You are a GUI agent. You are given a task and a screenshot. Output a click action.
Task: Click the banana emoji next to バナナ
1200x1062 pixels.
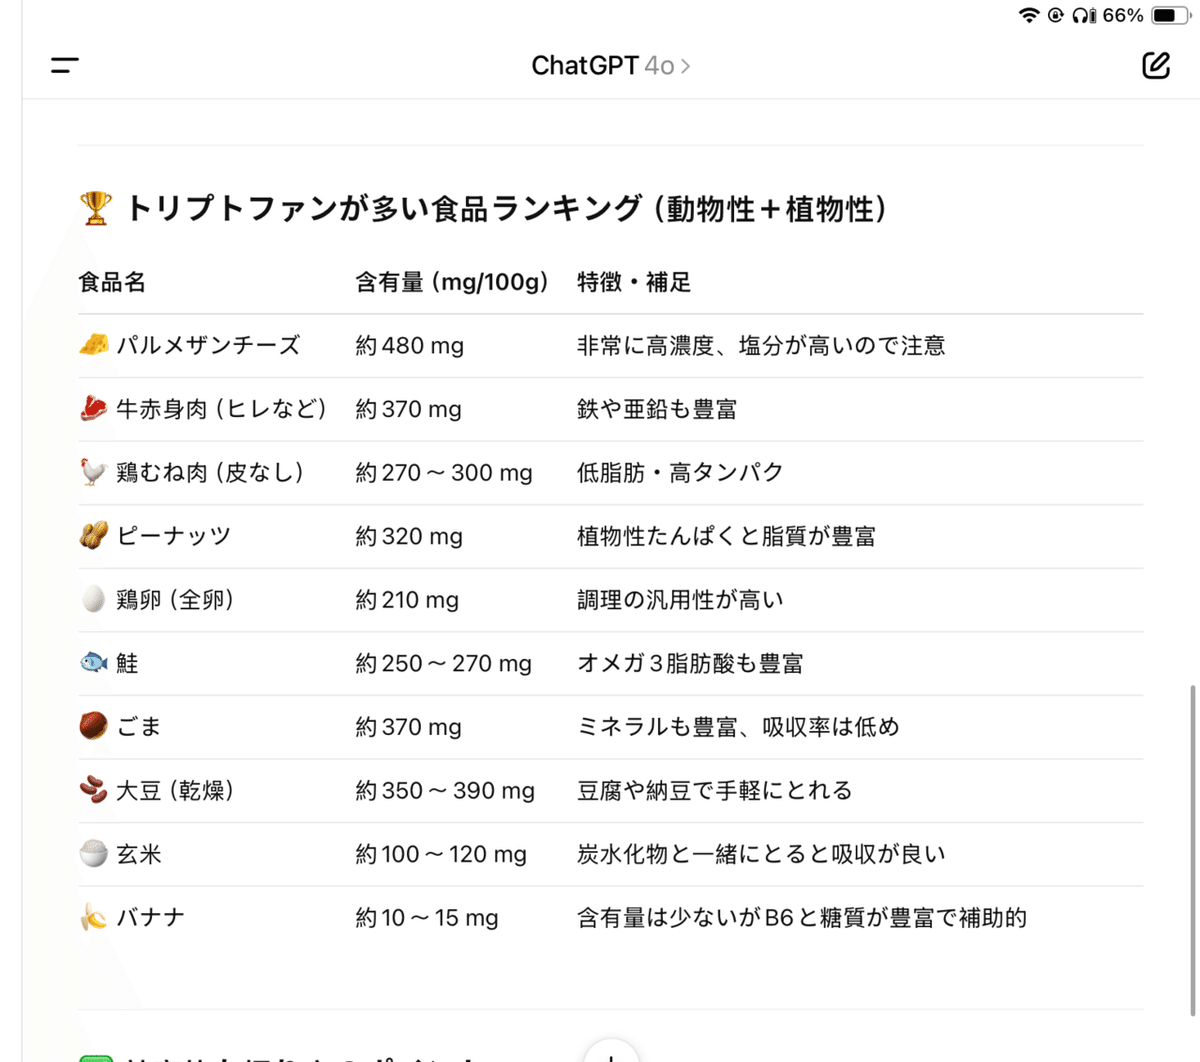(x=91, y=917)
